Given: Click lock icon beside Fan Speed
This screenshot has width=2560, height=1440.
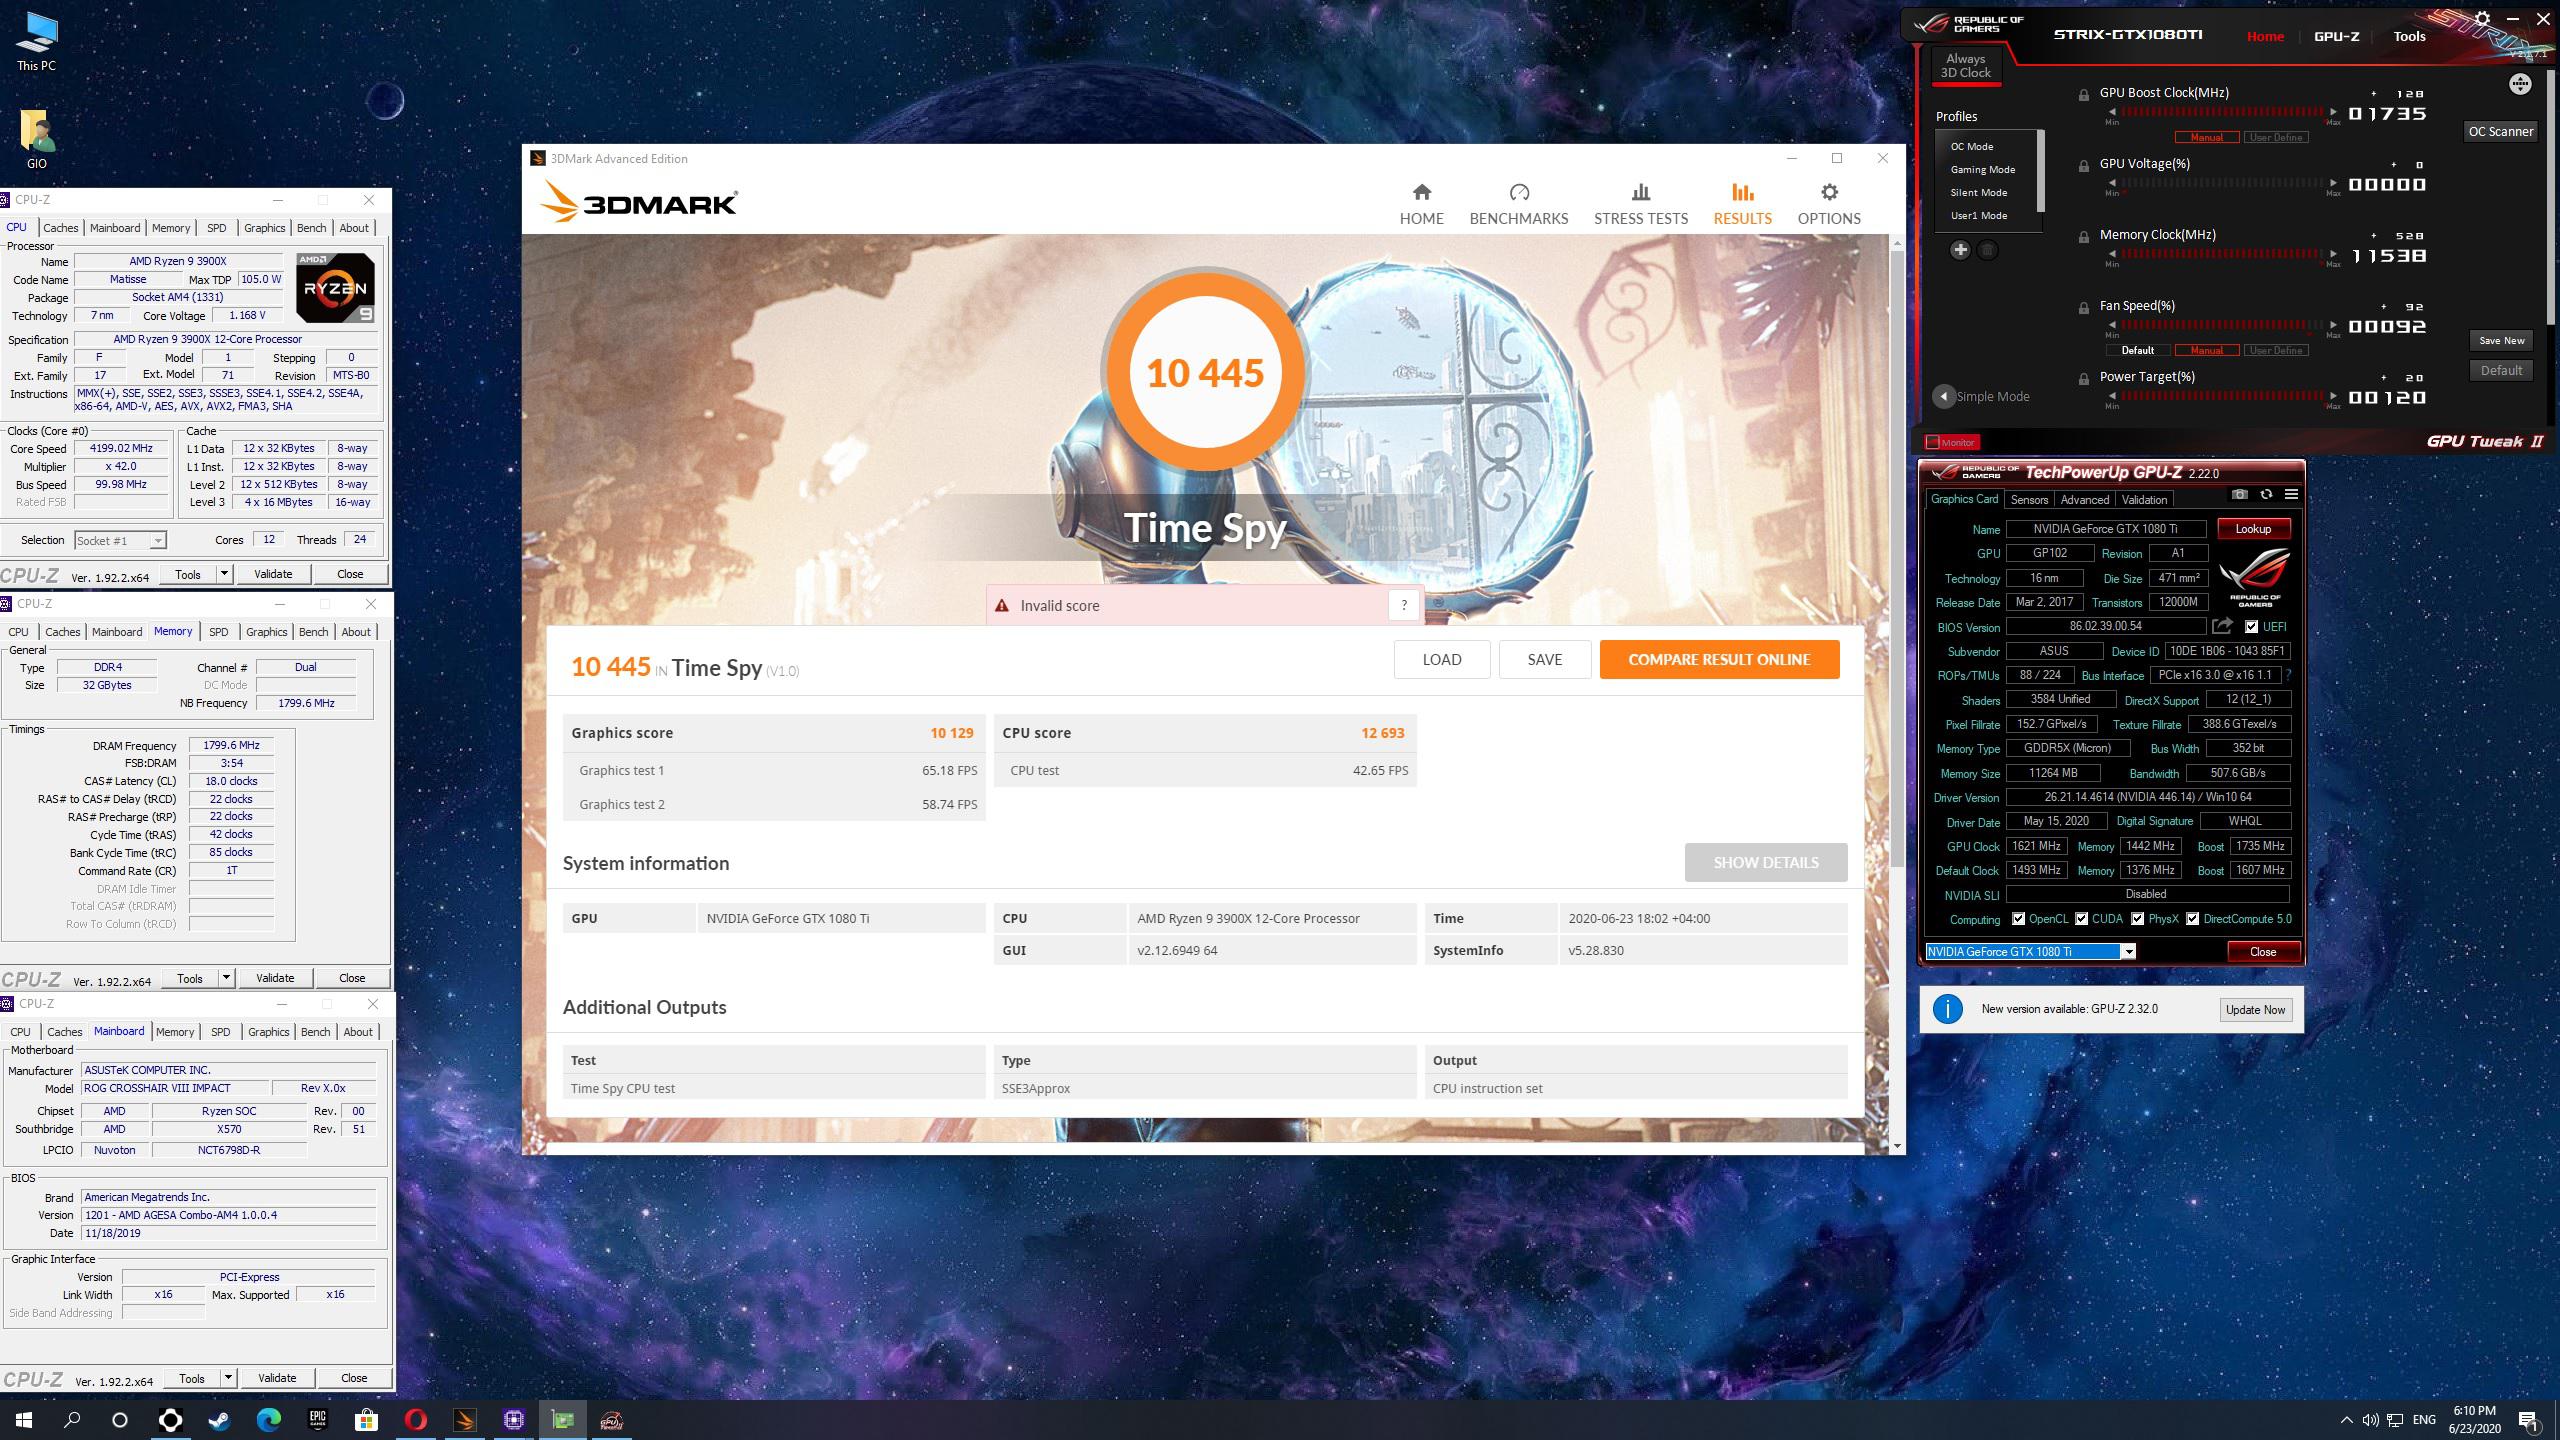Looking at the screenshot, I should (2084, 308).
